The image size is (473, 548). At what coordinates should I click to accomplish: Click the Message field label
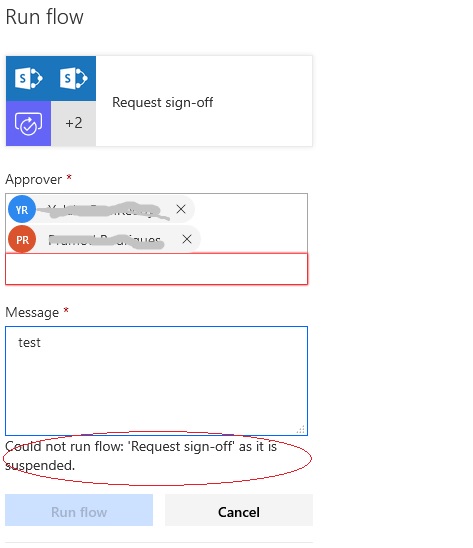[32, 312]
